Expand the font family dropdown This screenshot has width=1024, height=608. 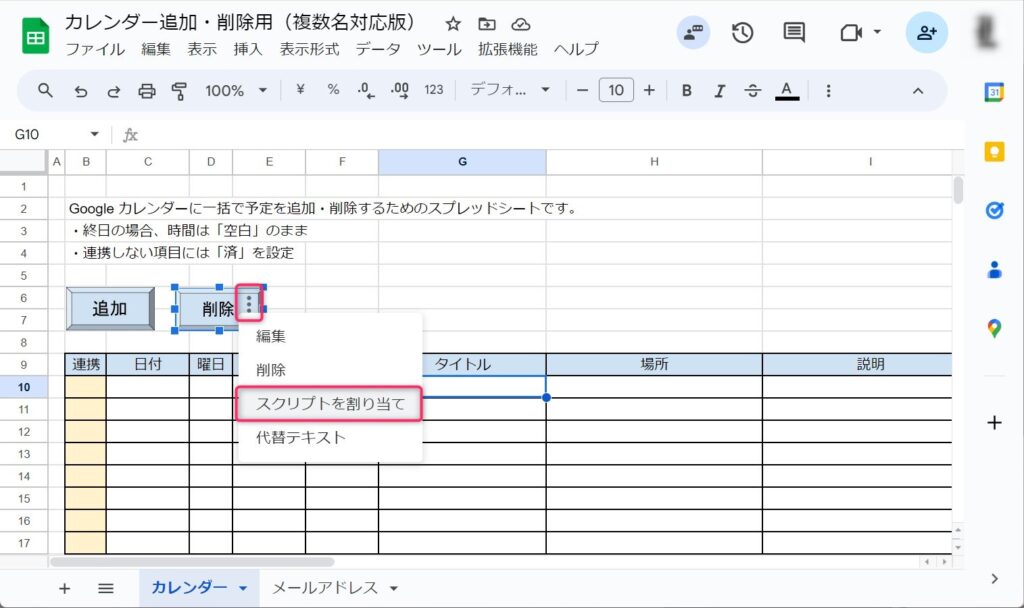[511, 91]
